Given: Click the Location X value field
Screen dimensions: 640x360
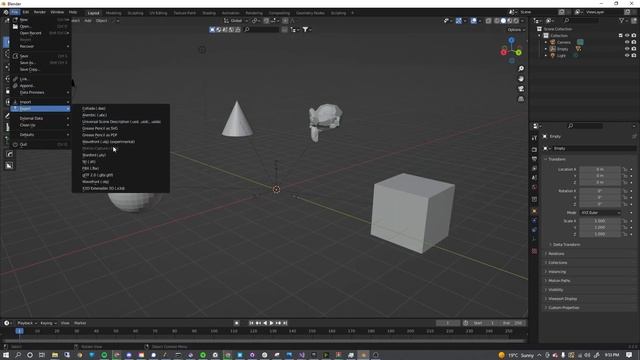Looking at the screenshot, I should tap(600, 169).
